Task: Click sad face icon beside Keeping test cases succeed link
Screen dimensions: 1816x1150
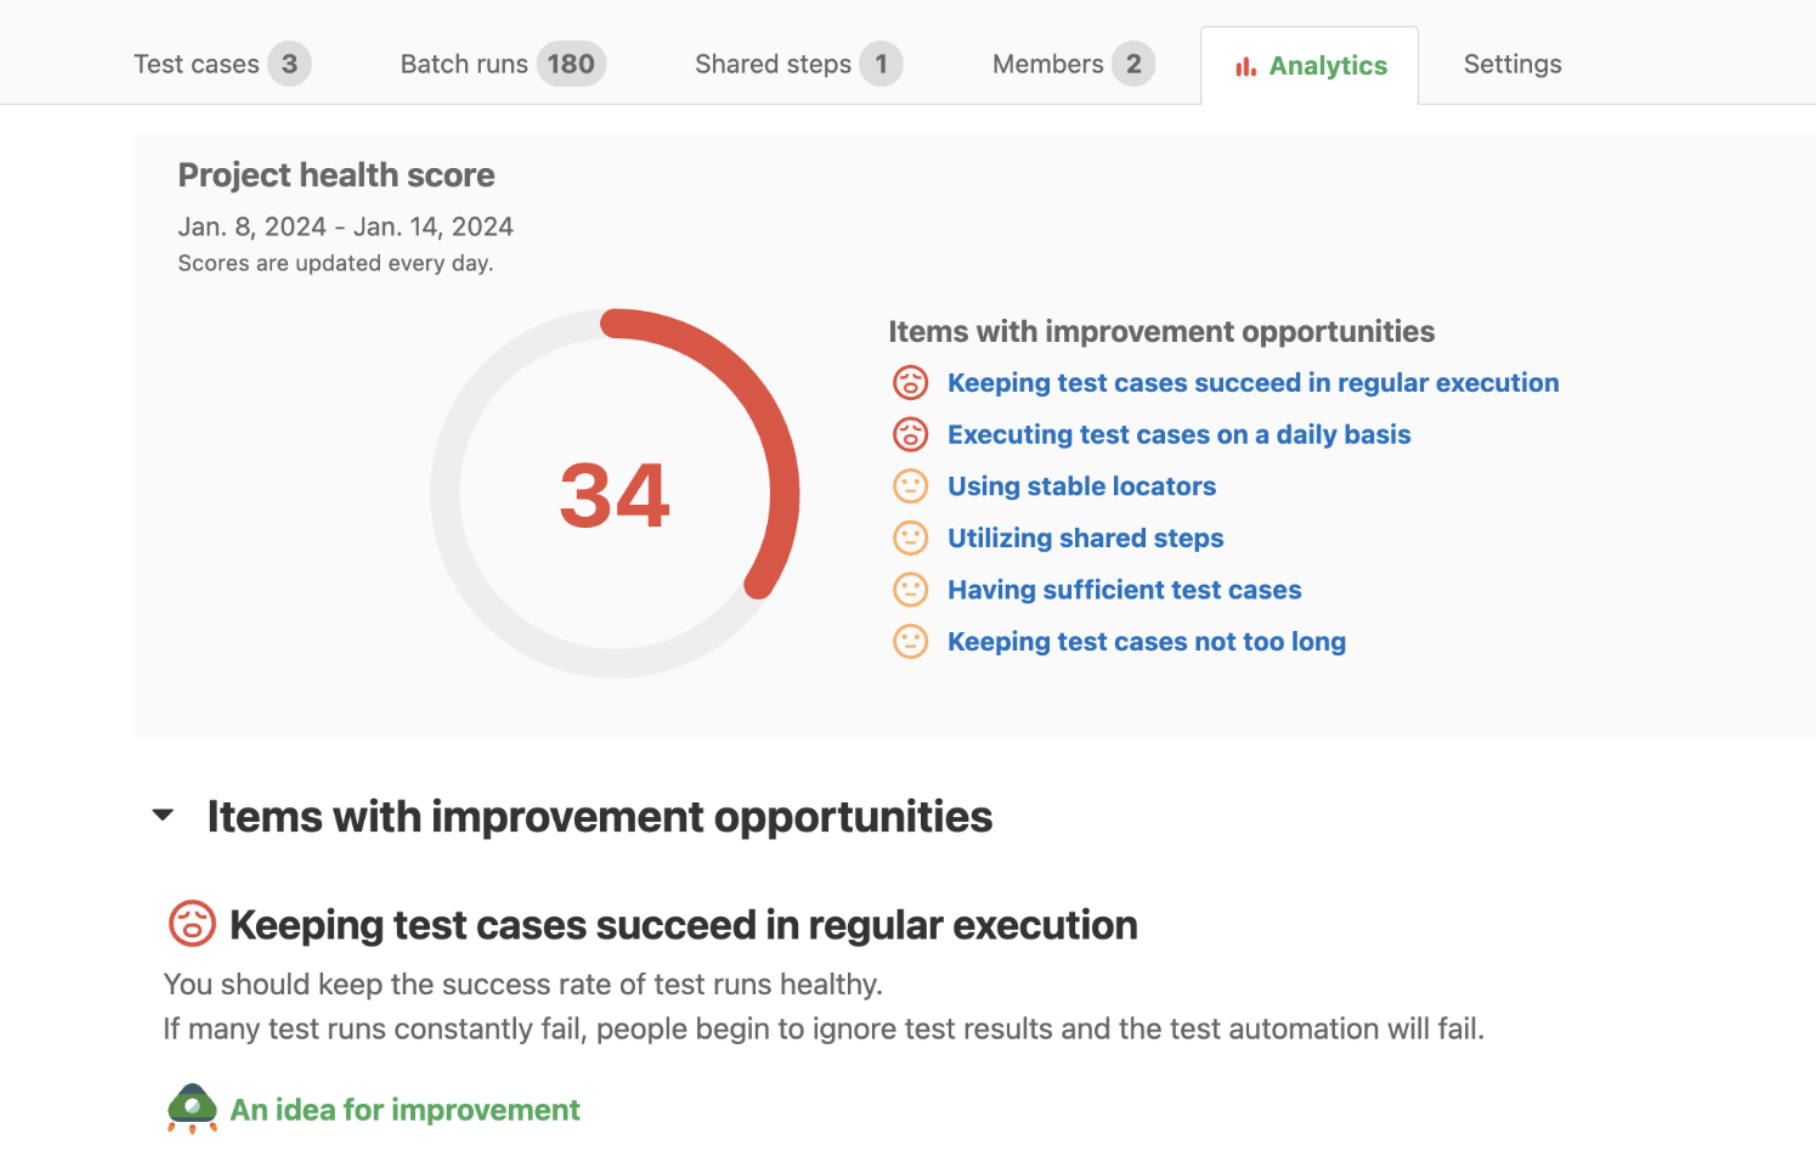Action: [x=910, y=383]
